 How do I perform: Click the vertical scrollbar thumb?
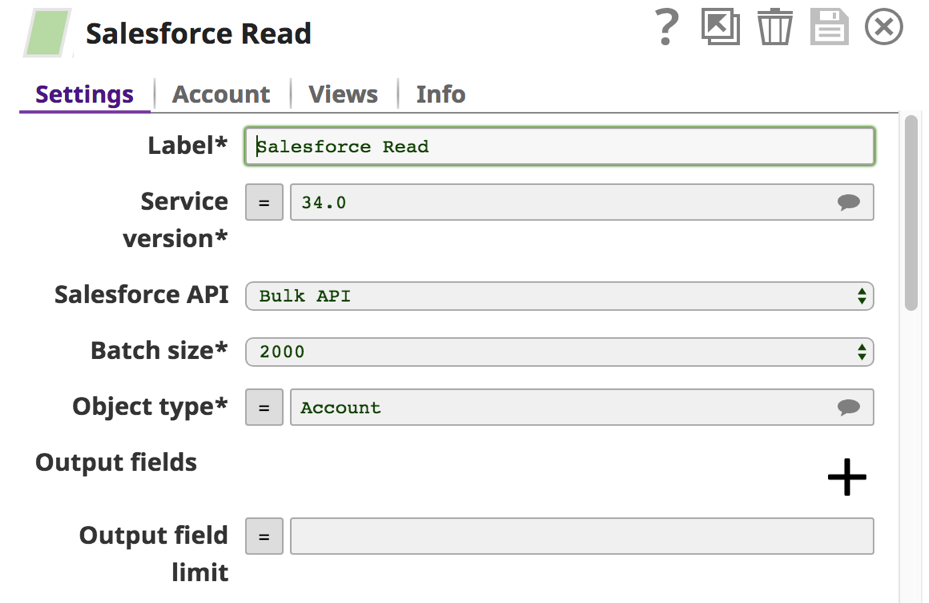[911, 213]
